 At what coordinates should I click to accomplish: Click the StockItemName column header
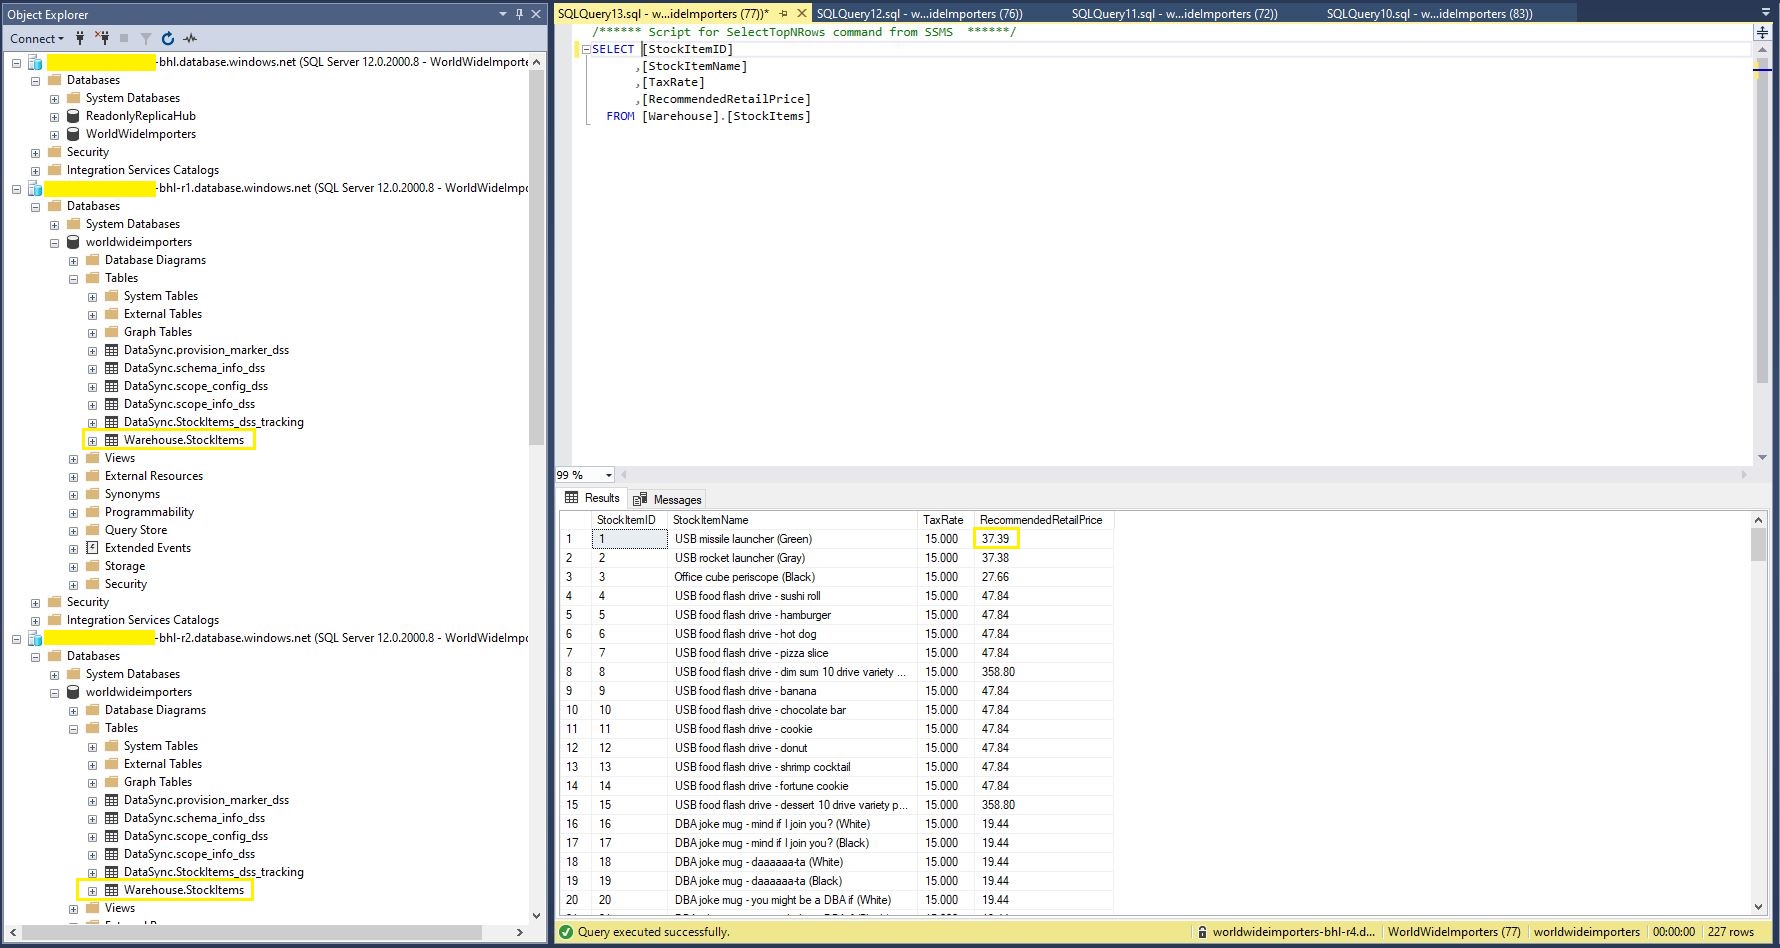[x=710, y=520]
